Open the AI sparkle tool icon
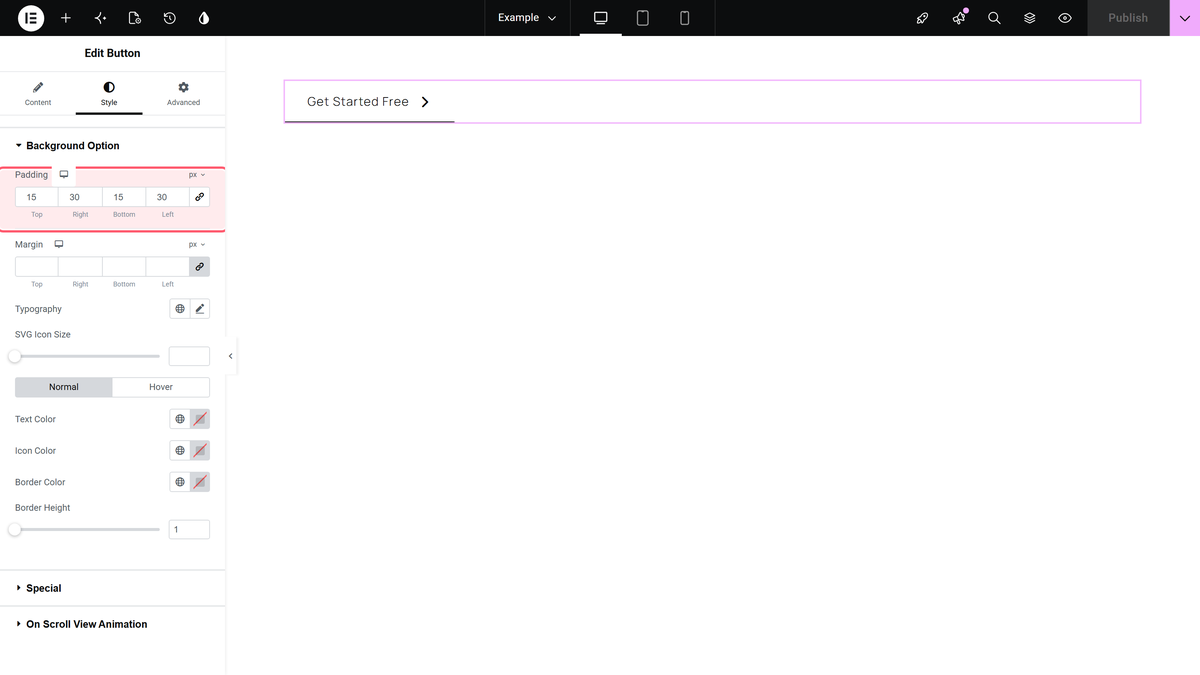 [100, 18]
